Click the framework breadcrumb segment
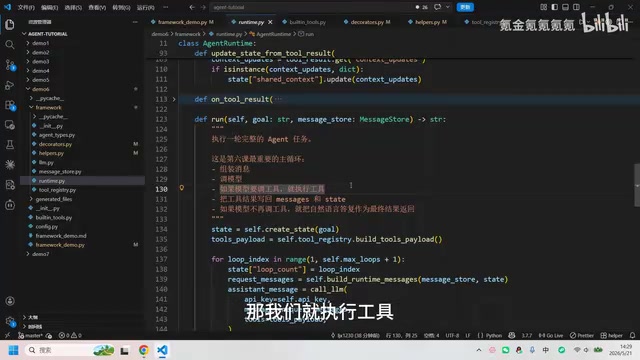Image resolution: width=640 pixels, height=360 pixels. [187, 34]
